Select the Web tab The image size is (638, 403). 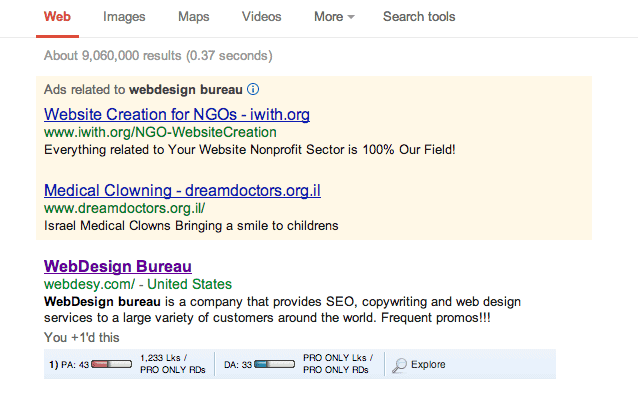click(x=58, y=17)
